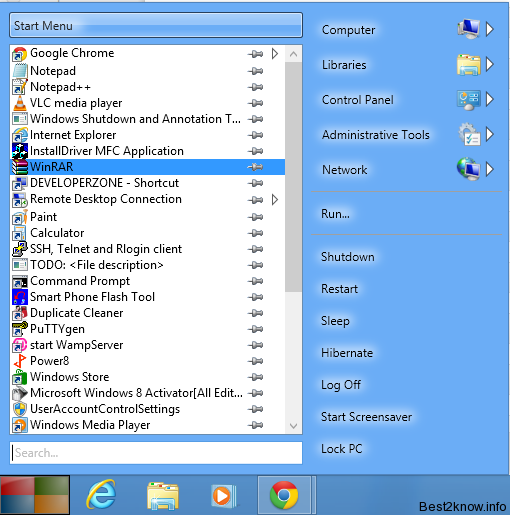The width and height of the screenshot is (510, 515).
Task: Toggle pin for Command Prompt
Action: pos(256,281)
